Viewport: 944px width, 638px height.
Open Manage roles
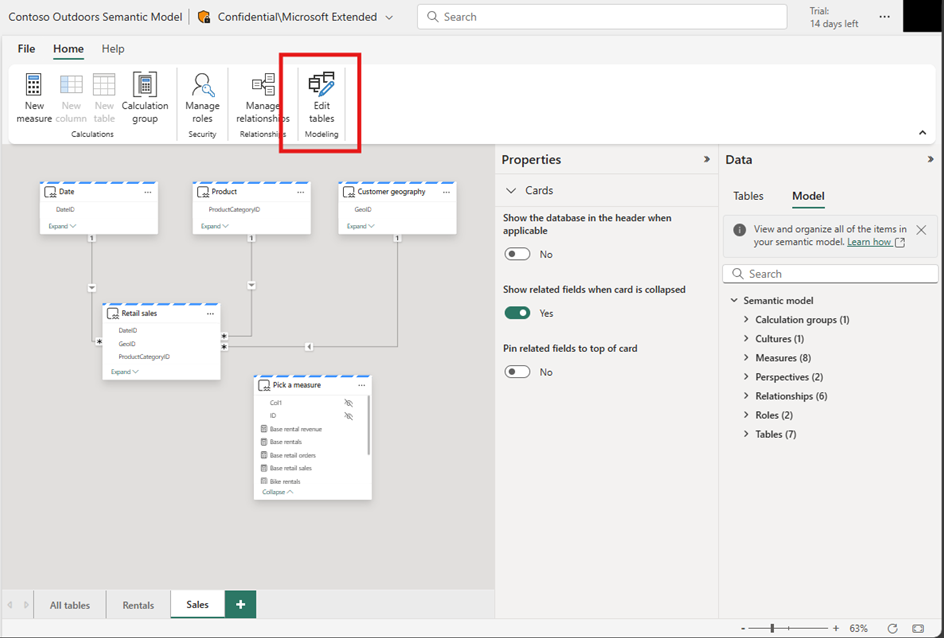[202, 98]
